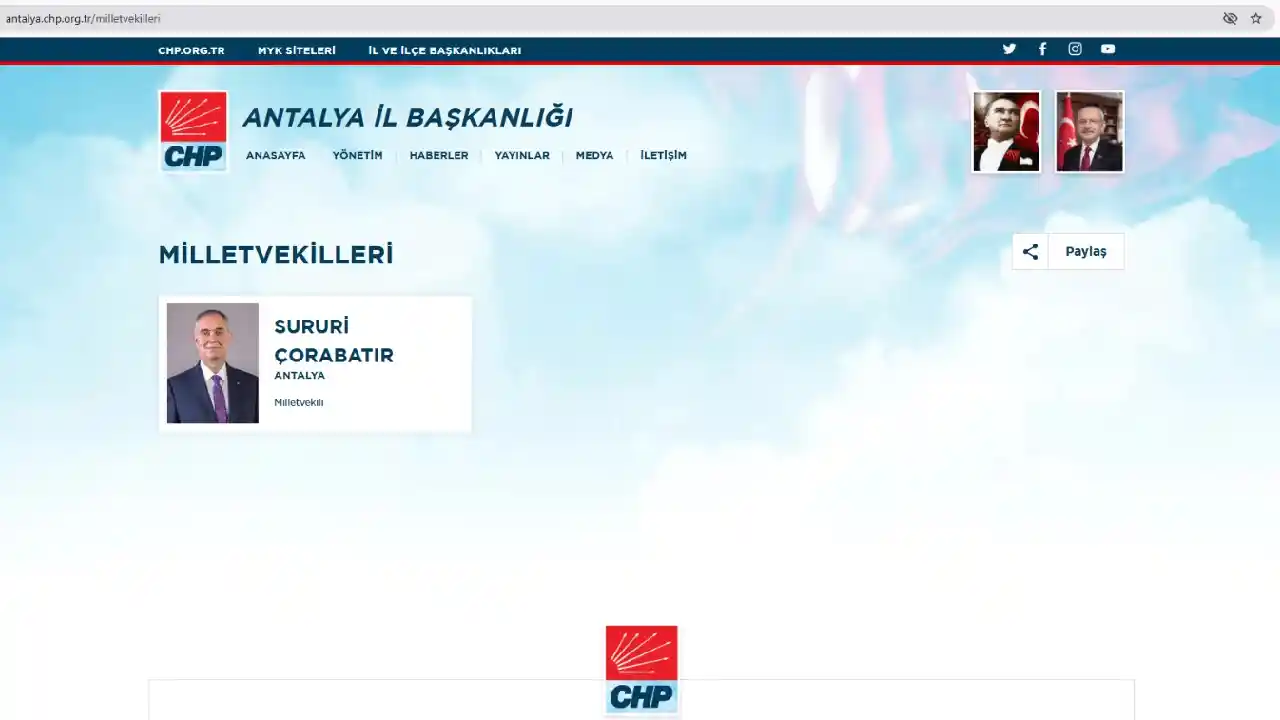This screenshot has height=720, width=1280.
Task: Open Sururi Çorabatır name link
Action: [x=334, y=340]
